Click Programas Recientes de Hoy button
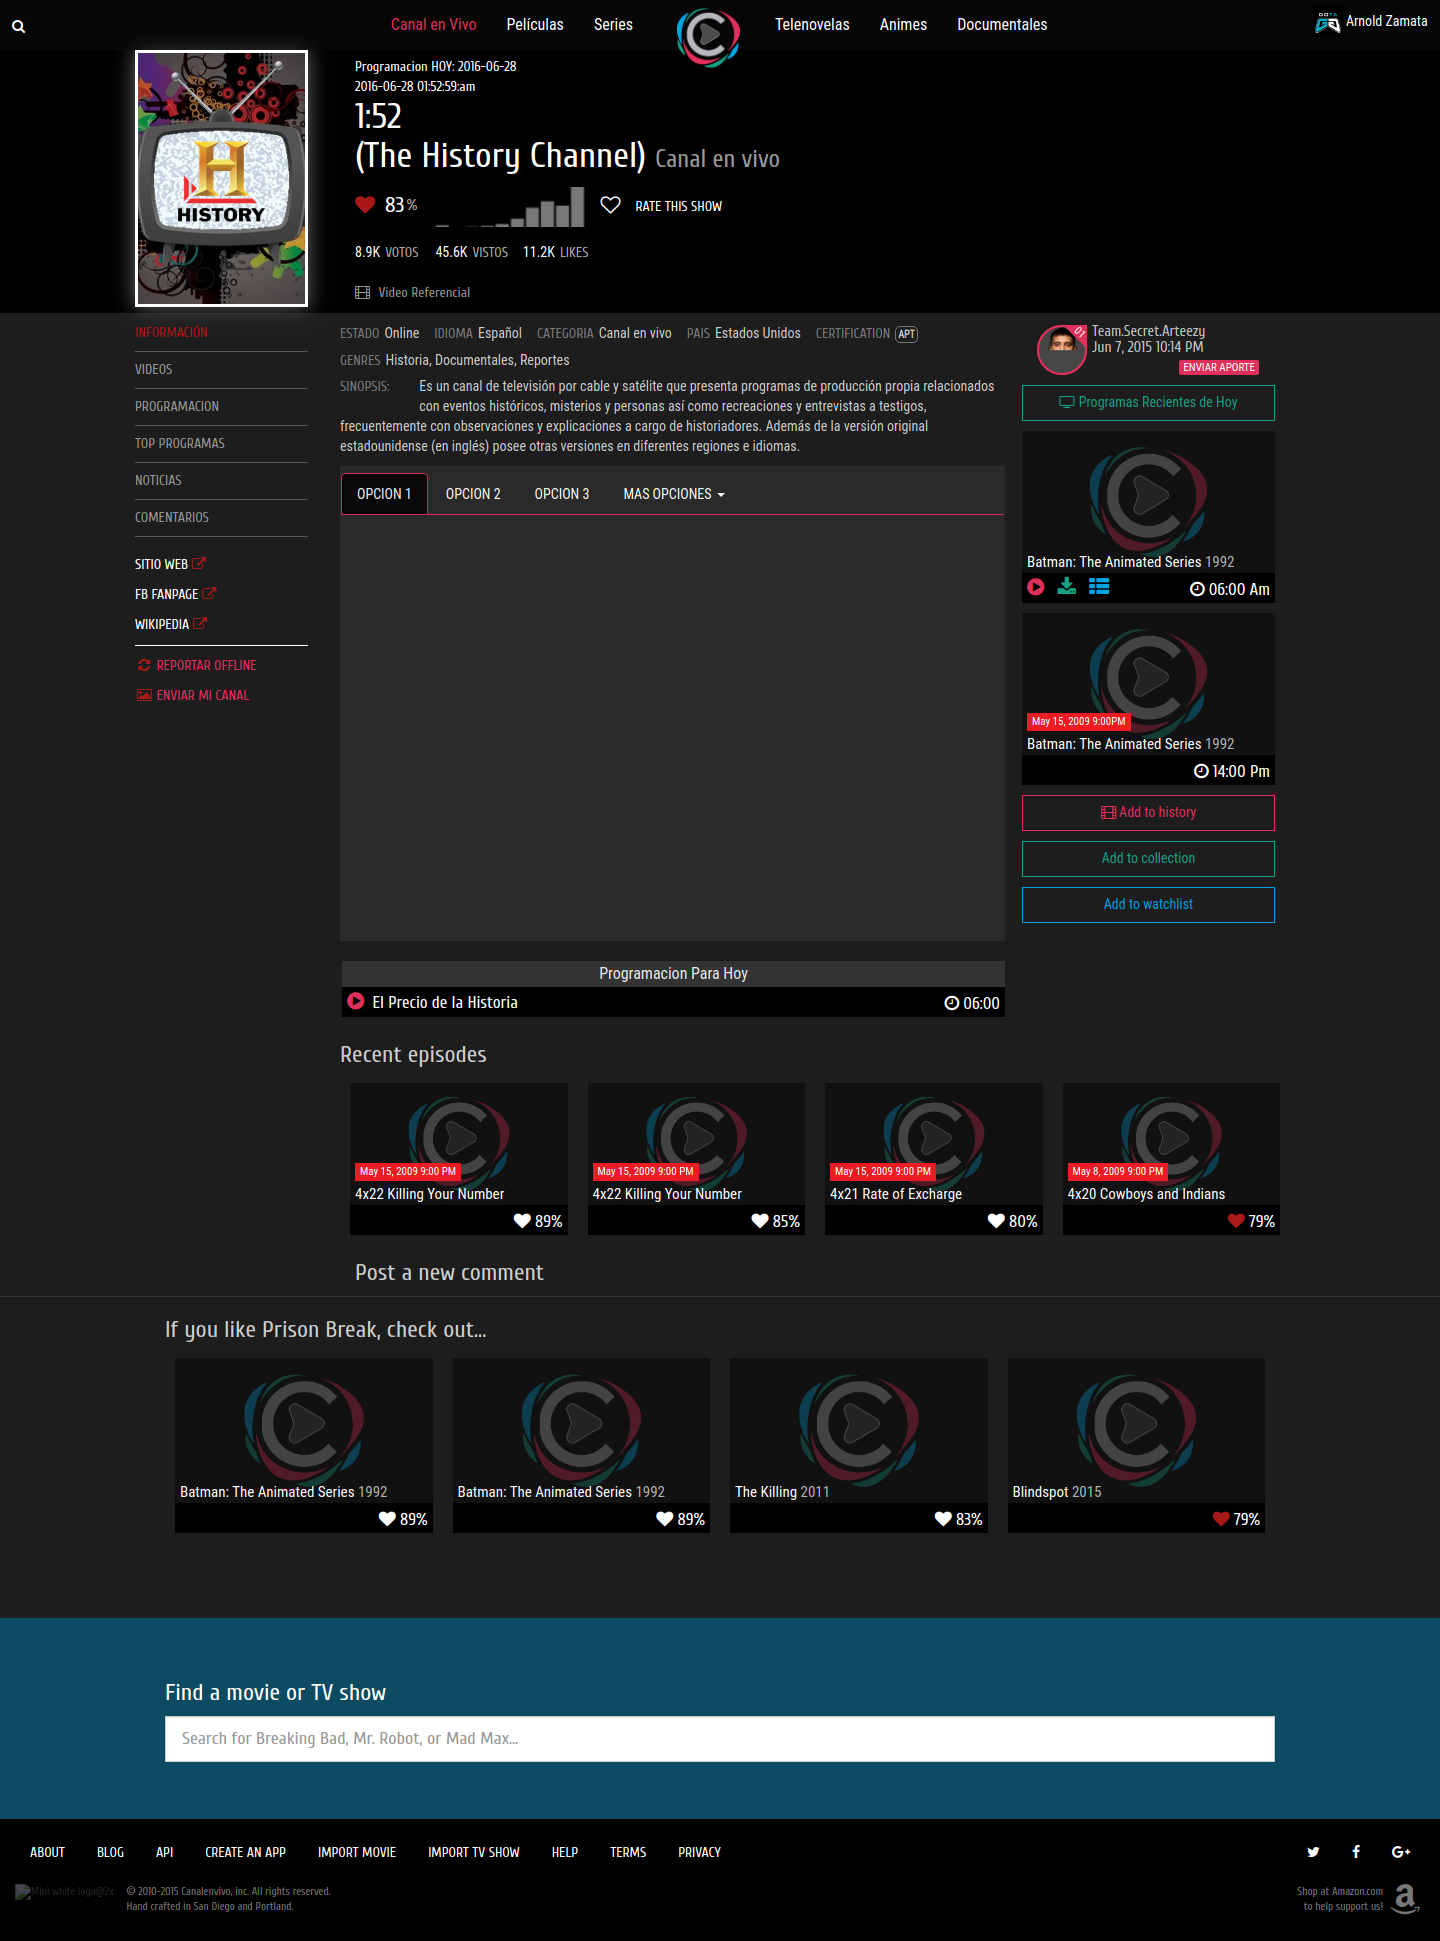The image size is (1440, 1941). click(x=1148, y=403)
